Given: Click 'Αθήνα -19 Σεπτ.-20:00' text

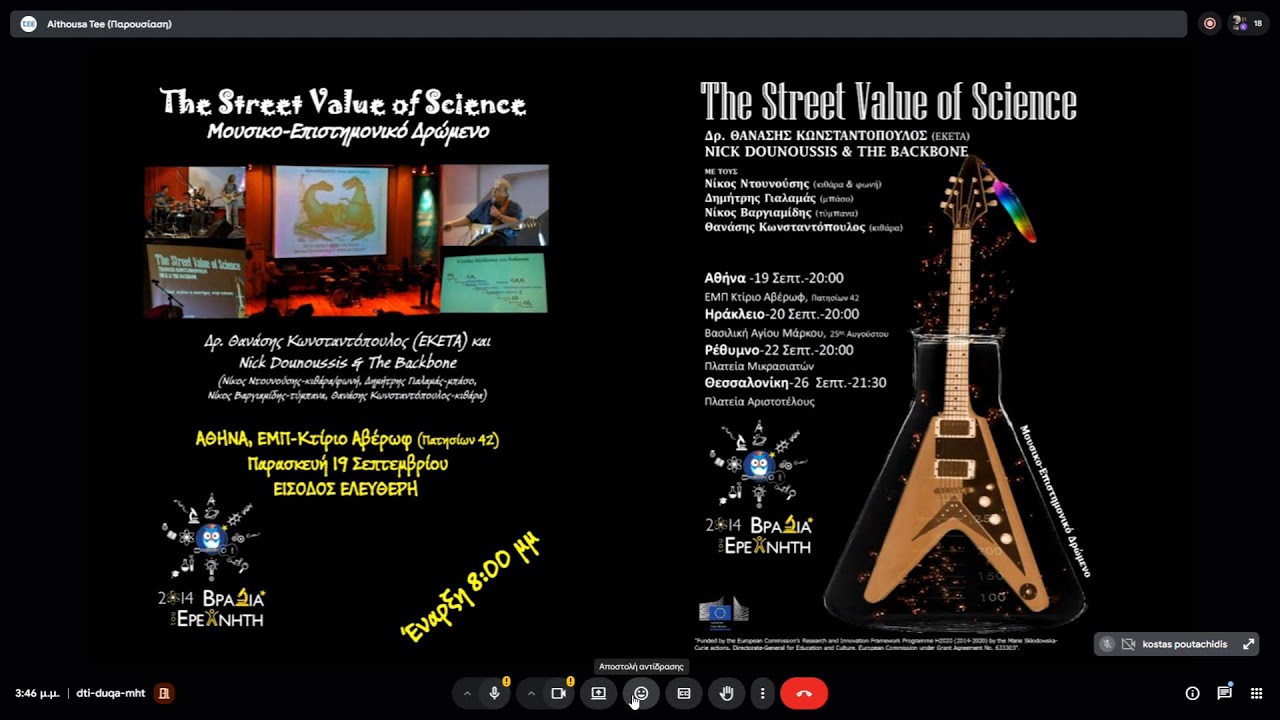Looking at the screenshot, I should (x=774, y=278).
